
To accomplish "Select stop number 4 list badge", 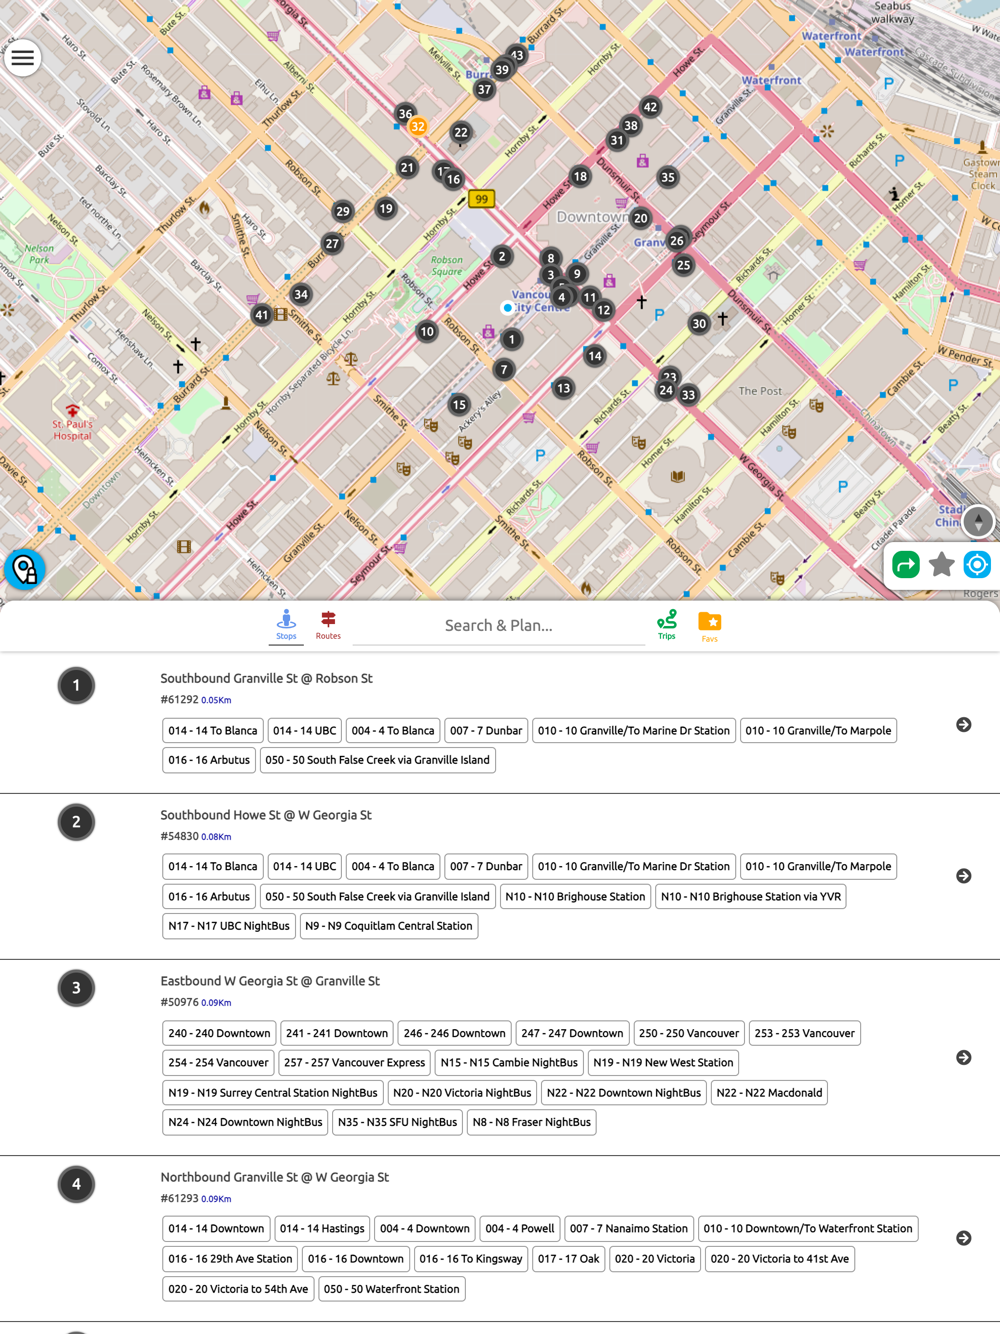I will click(x=76, y=1185).
